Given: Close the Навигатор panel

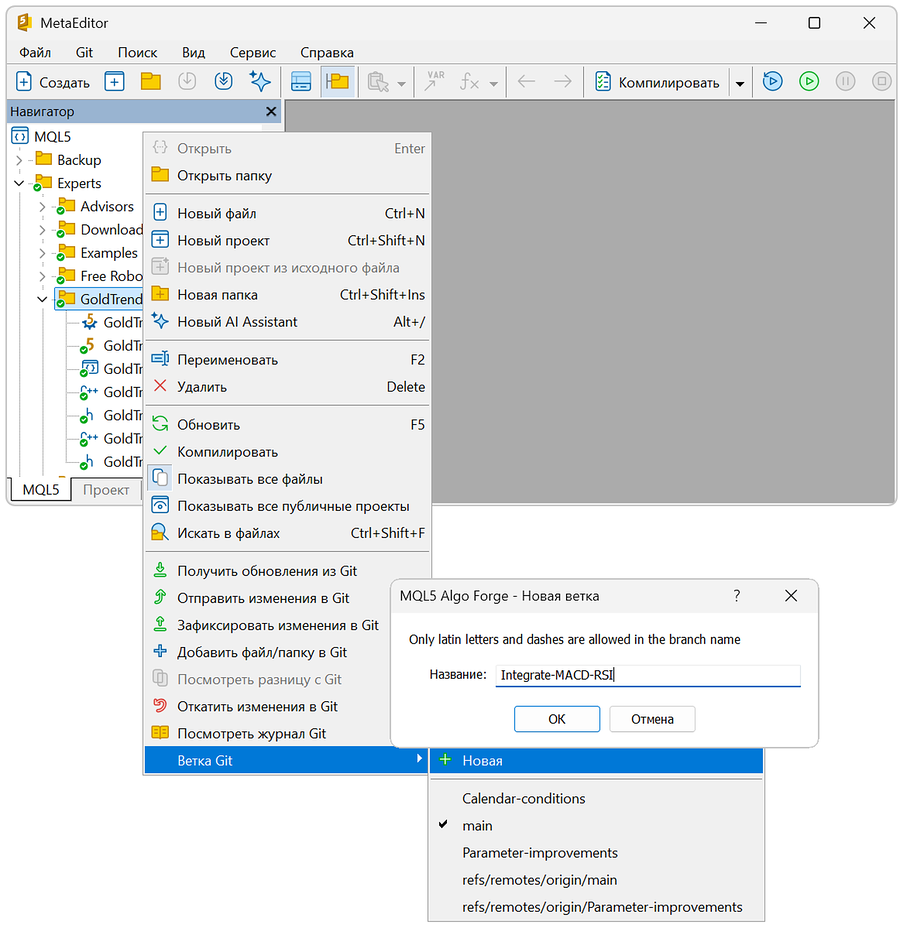Looking at the screenshot, I should point(271,111).
